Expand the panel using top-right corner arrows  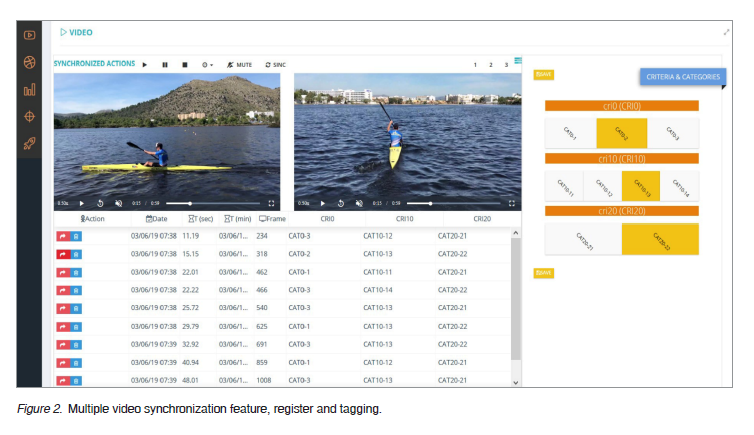[727, 32]
